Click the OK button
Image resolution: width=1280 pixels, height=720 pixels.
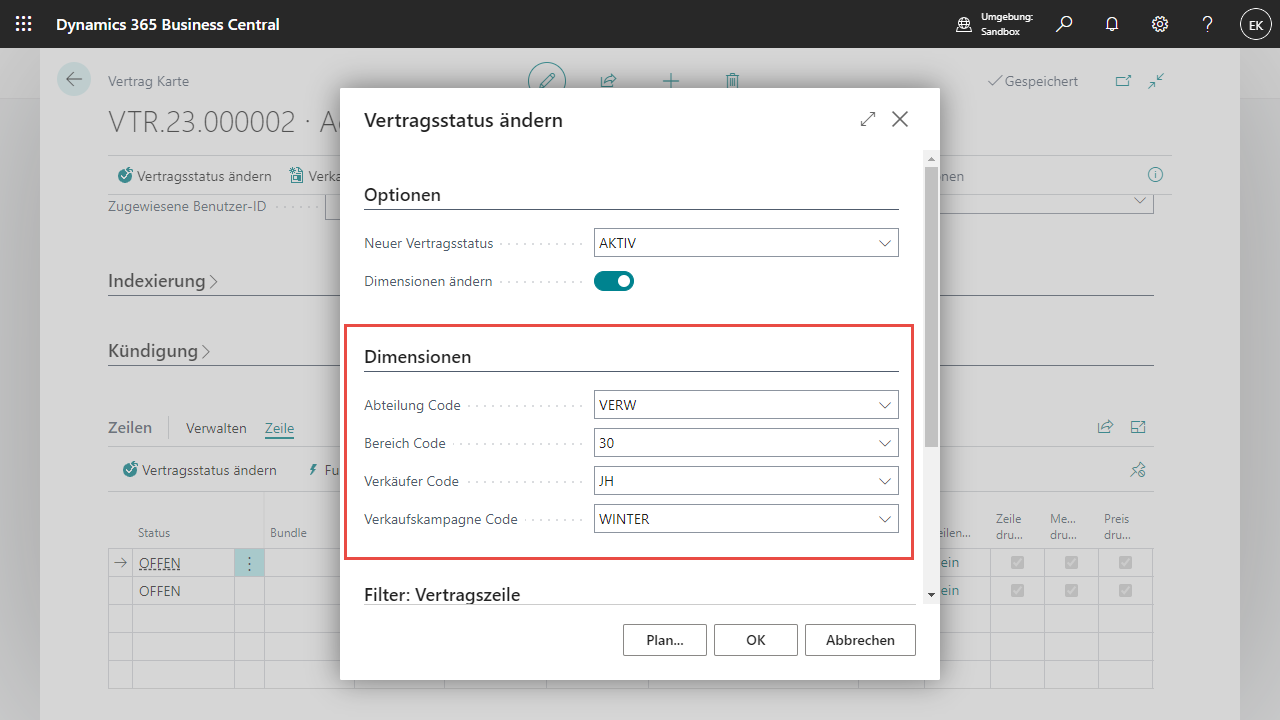(x=755, y=640)
